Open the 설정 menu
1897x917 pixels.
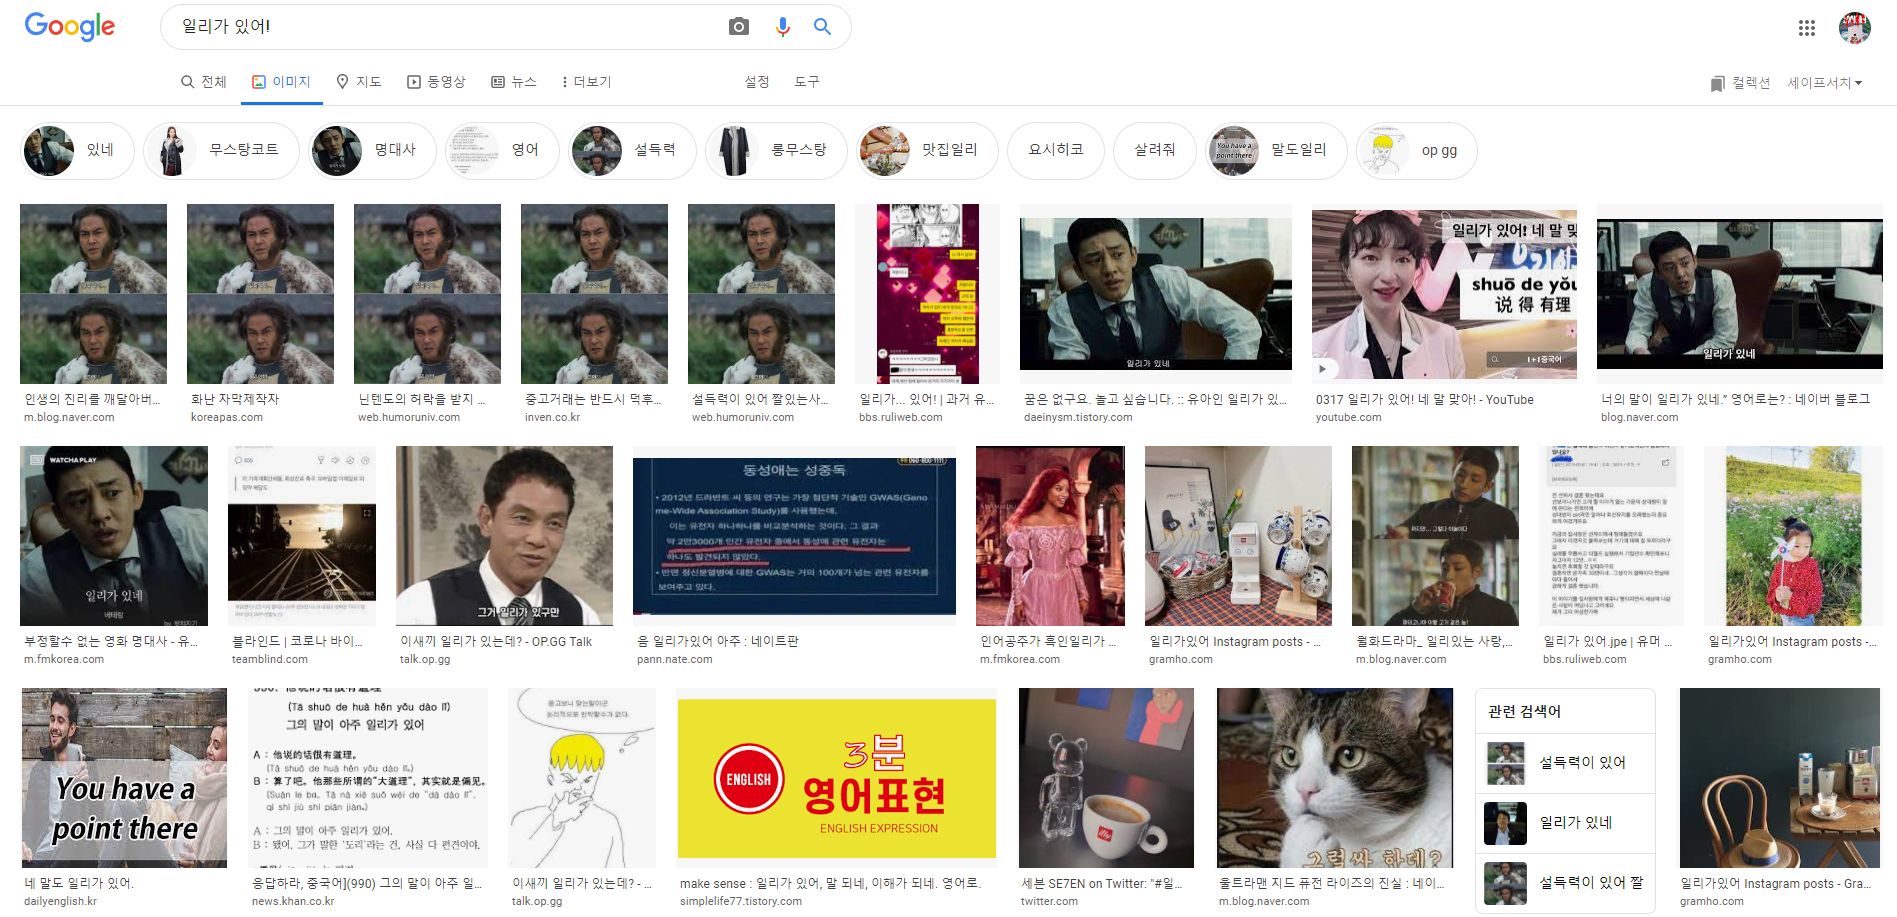(x=757, y=82)
